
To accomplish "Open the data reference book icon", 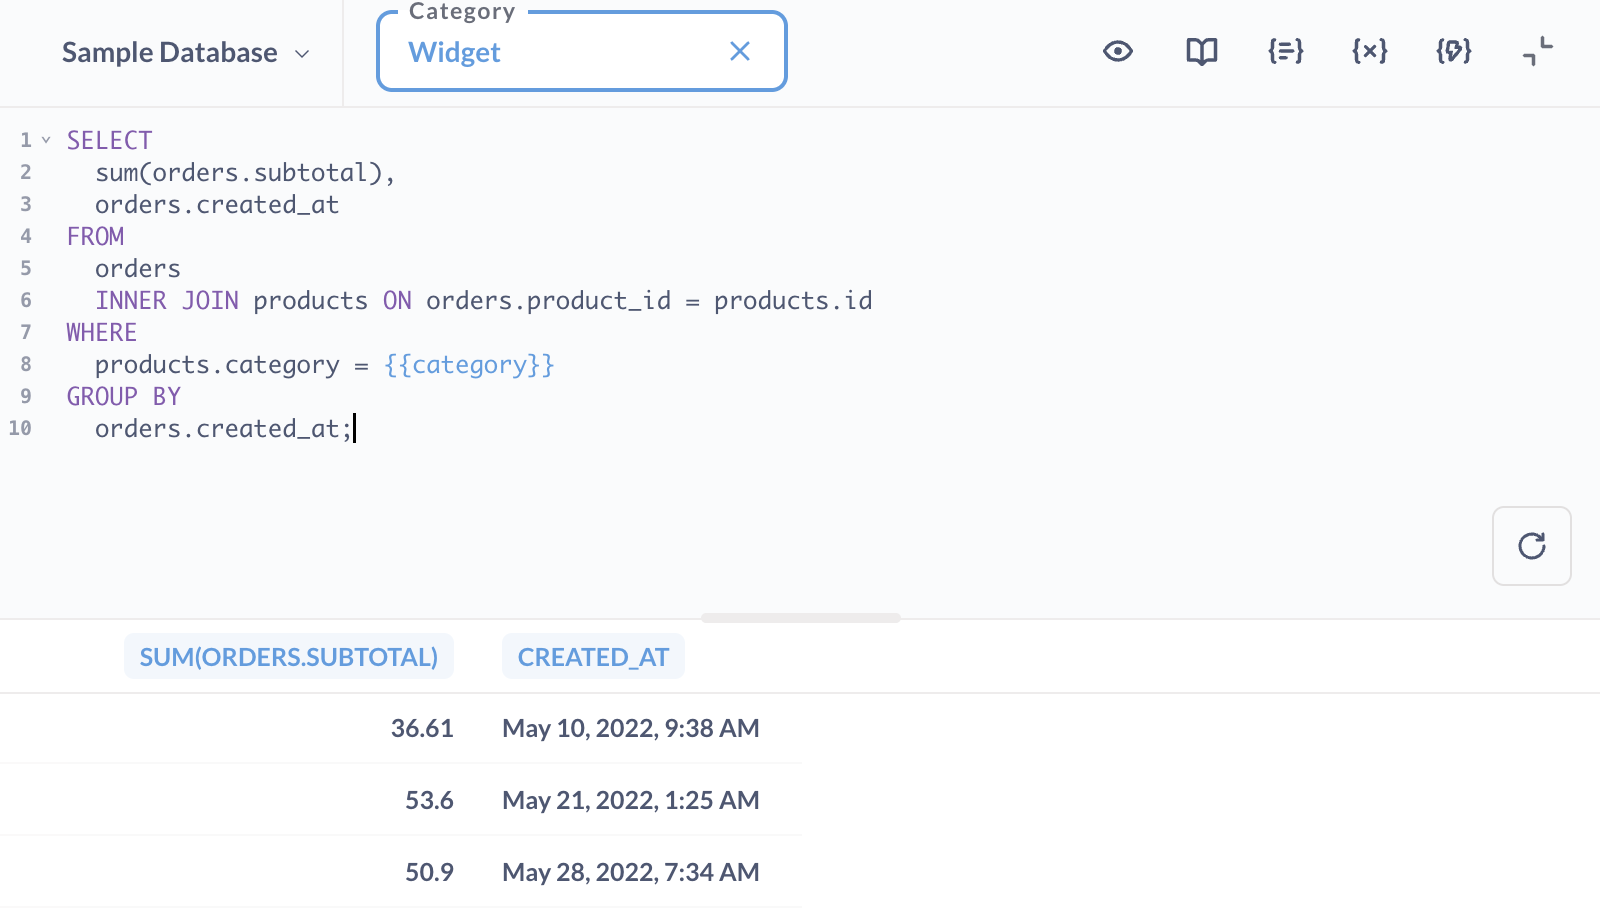I will (1201, 51).
